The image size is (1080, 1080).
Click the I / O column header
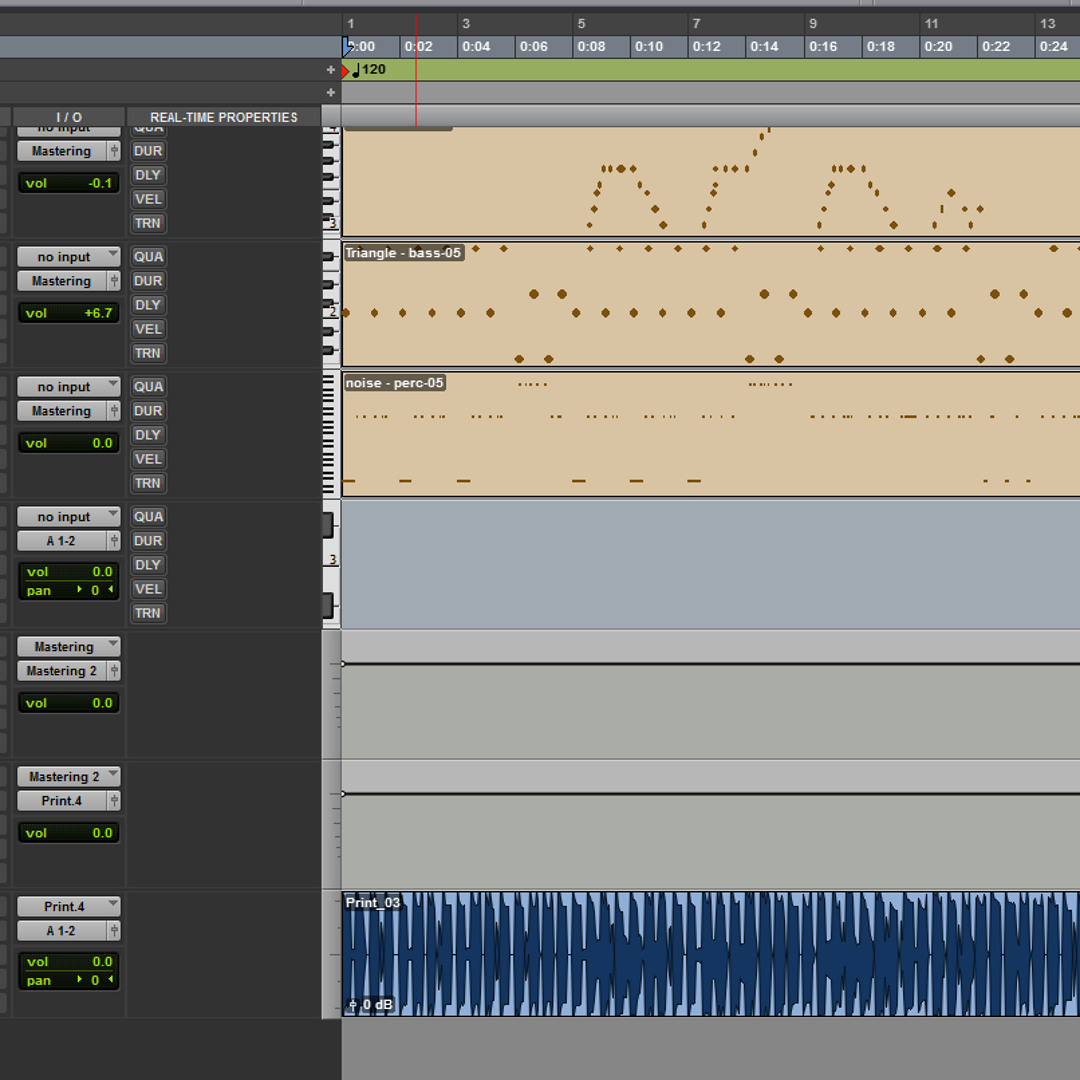69,117
